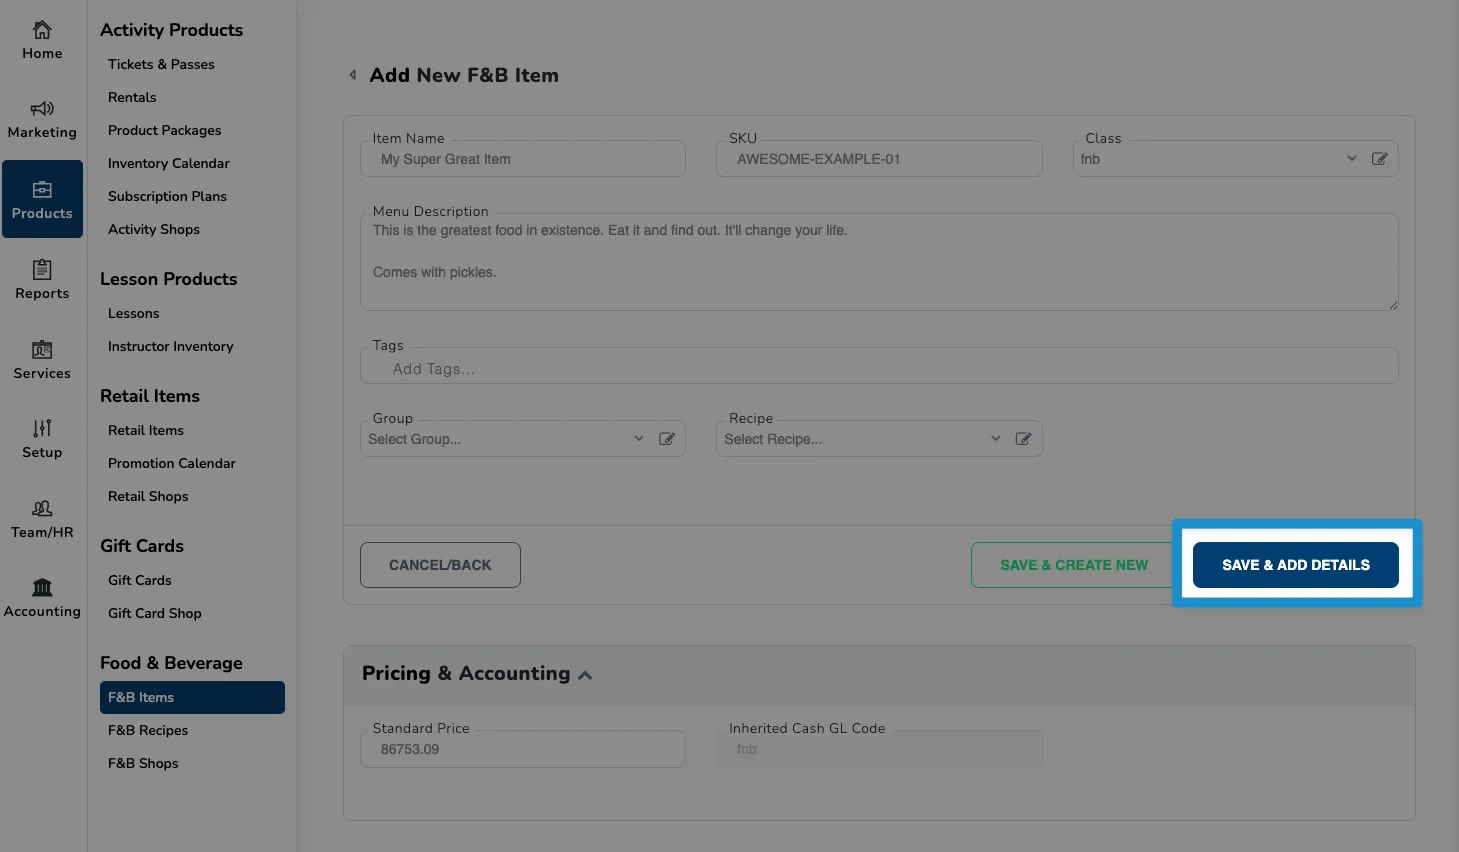Select the Products briefcase icon

pyautogui.click(x=42, y=189)
